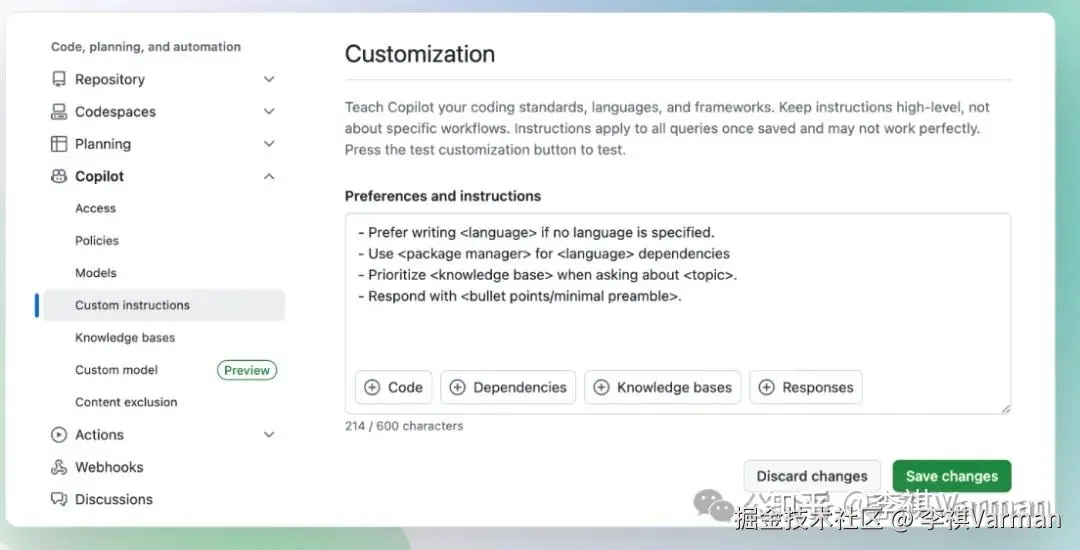This screenshot has width=1080, height=550.
Task: Click the 'Code, planning, and automation' header
Action: pyautogui.click(x=146, y=47)
